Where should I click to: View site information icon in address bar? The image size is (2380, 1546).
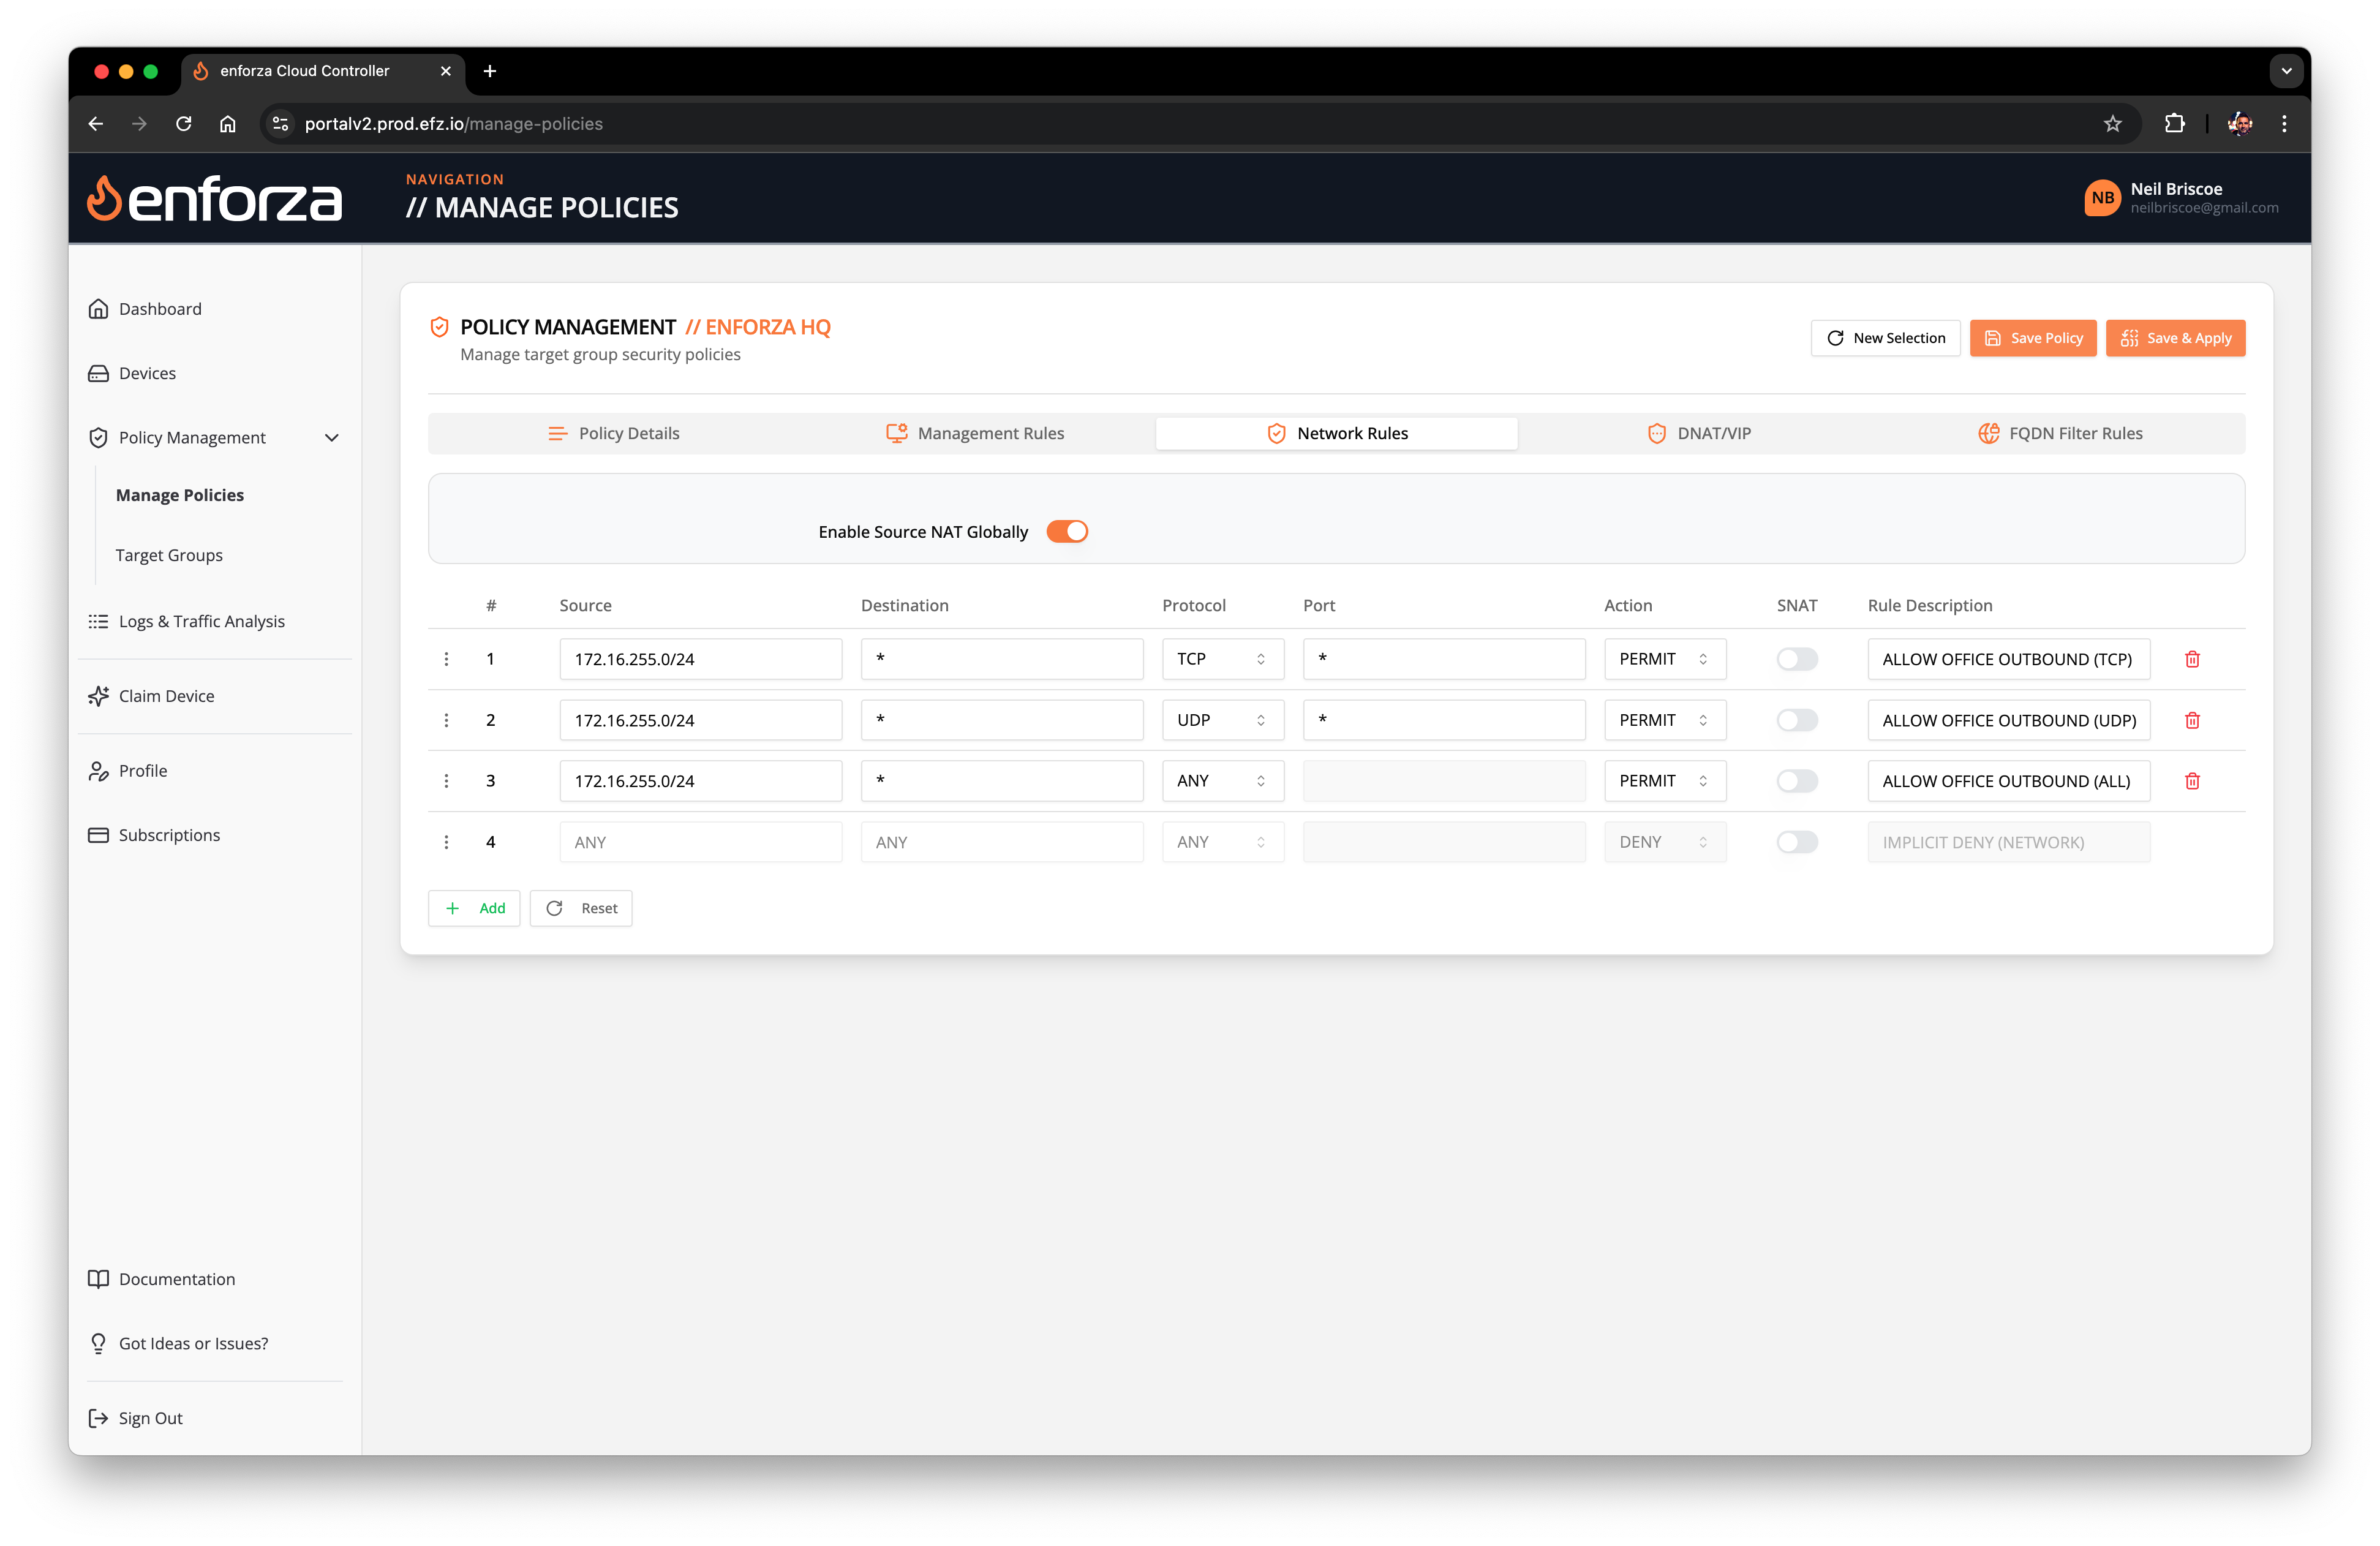tap(281, 124)
